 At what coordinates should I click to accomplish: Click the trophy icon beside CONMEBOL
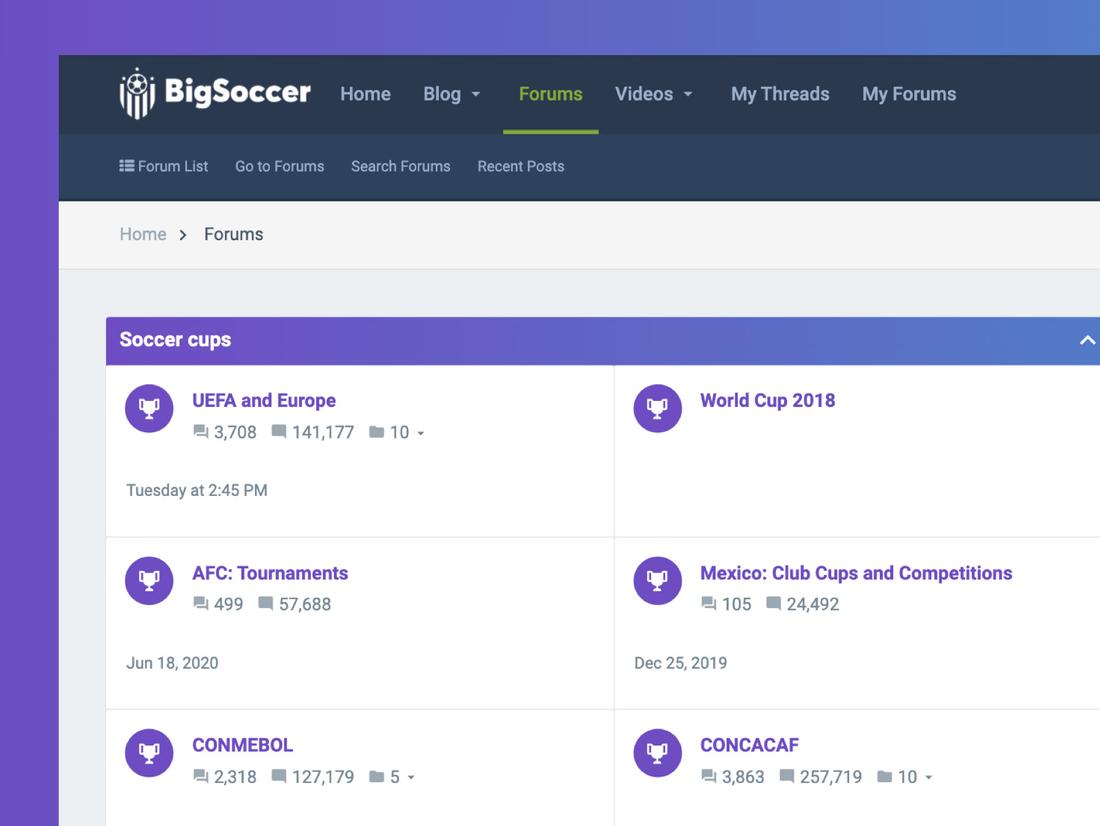pos(148,752)
